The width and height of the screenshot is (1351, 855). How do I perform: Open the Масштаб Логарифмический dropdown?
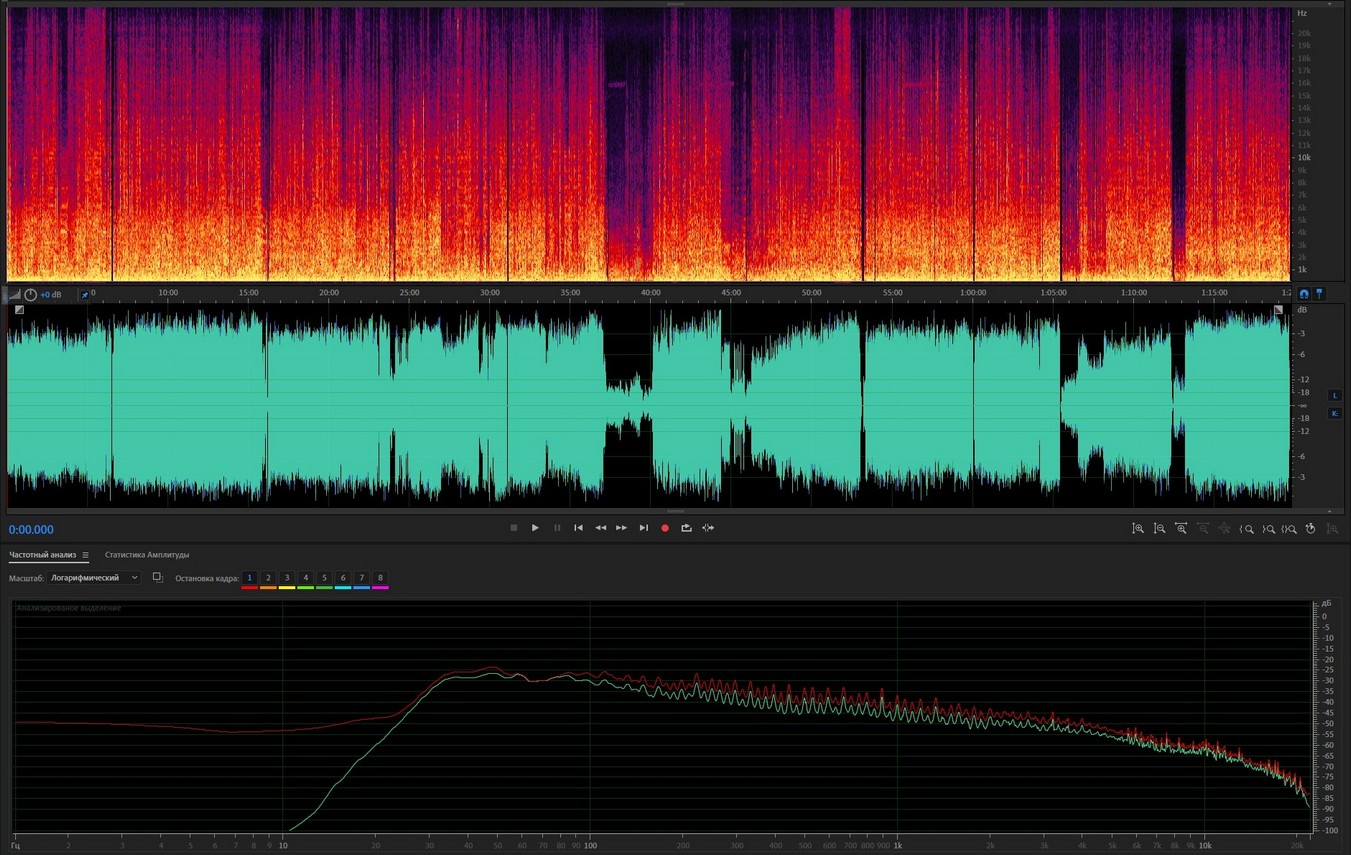pos(95,578)
